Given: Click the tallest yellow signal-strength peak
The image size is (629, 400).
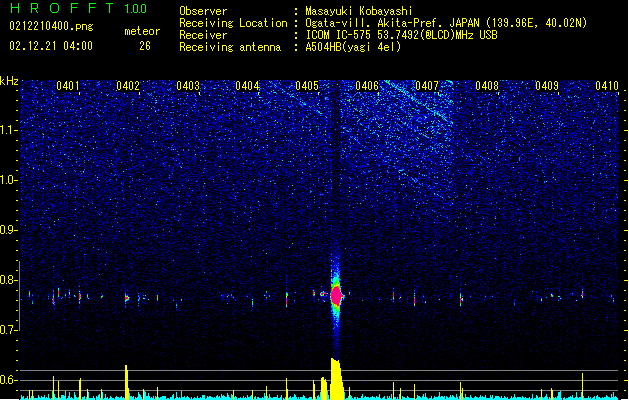Looking at the screenshot, I should 336,379.
